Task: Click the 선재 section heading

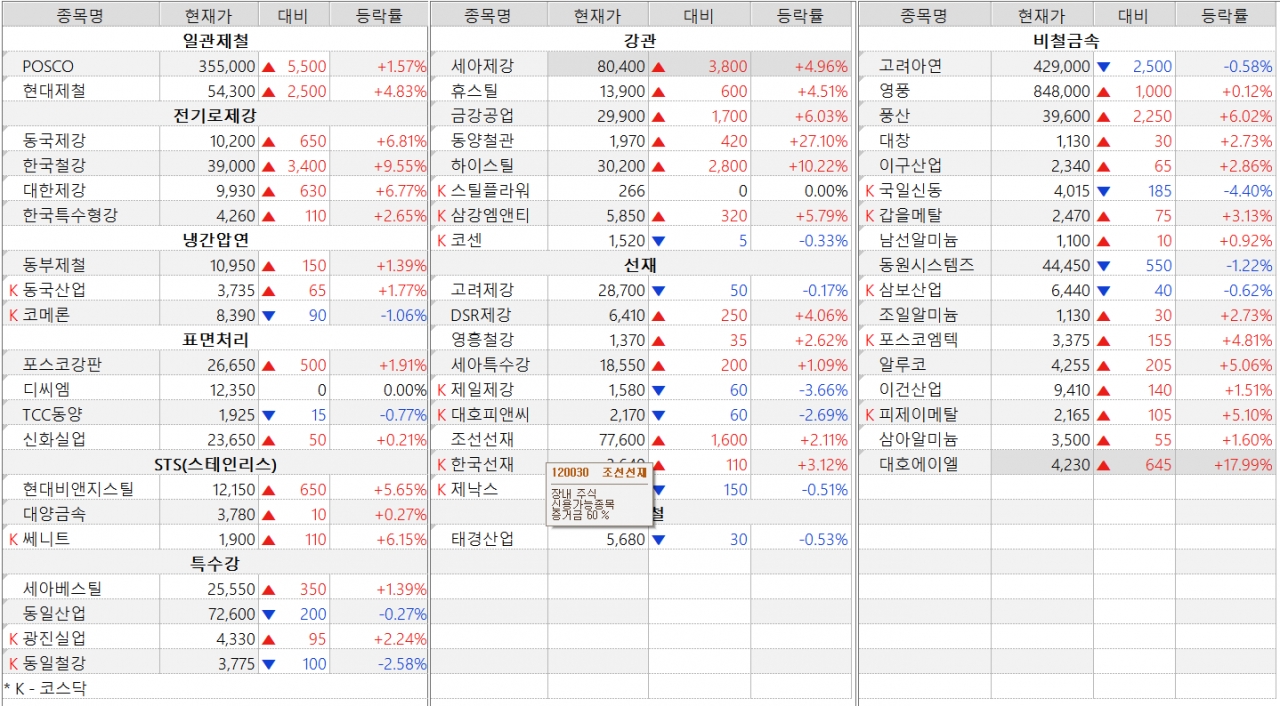Action: (x=640, y=266)
